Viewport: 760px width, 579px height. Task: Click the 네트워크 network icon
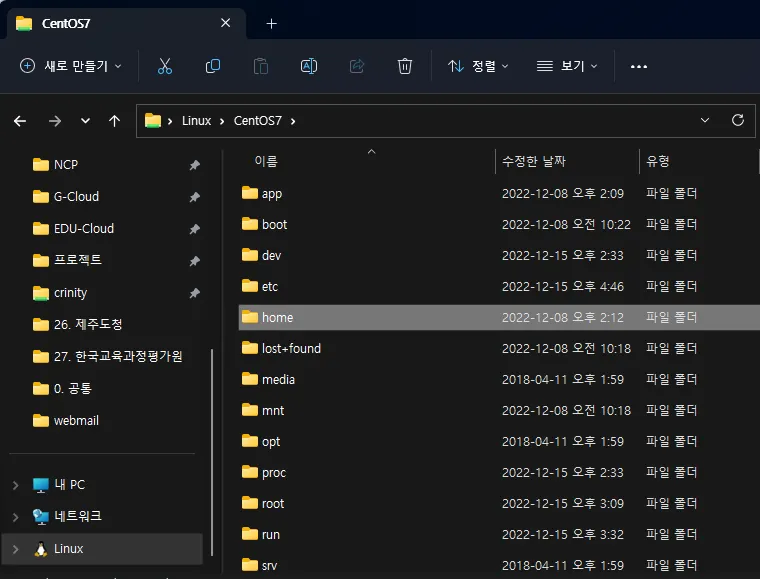(x=41, y=516)
